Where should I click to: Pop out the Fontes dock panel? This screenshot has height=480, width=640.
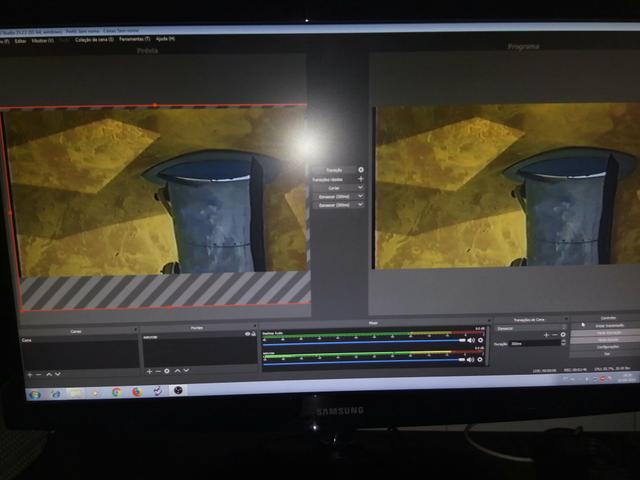255,327
